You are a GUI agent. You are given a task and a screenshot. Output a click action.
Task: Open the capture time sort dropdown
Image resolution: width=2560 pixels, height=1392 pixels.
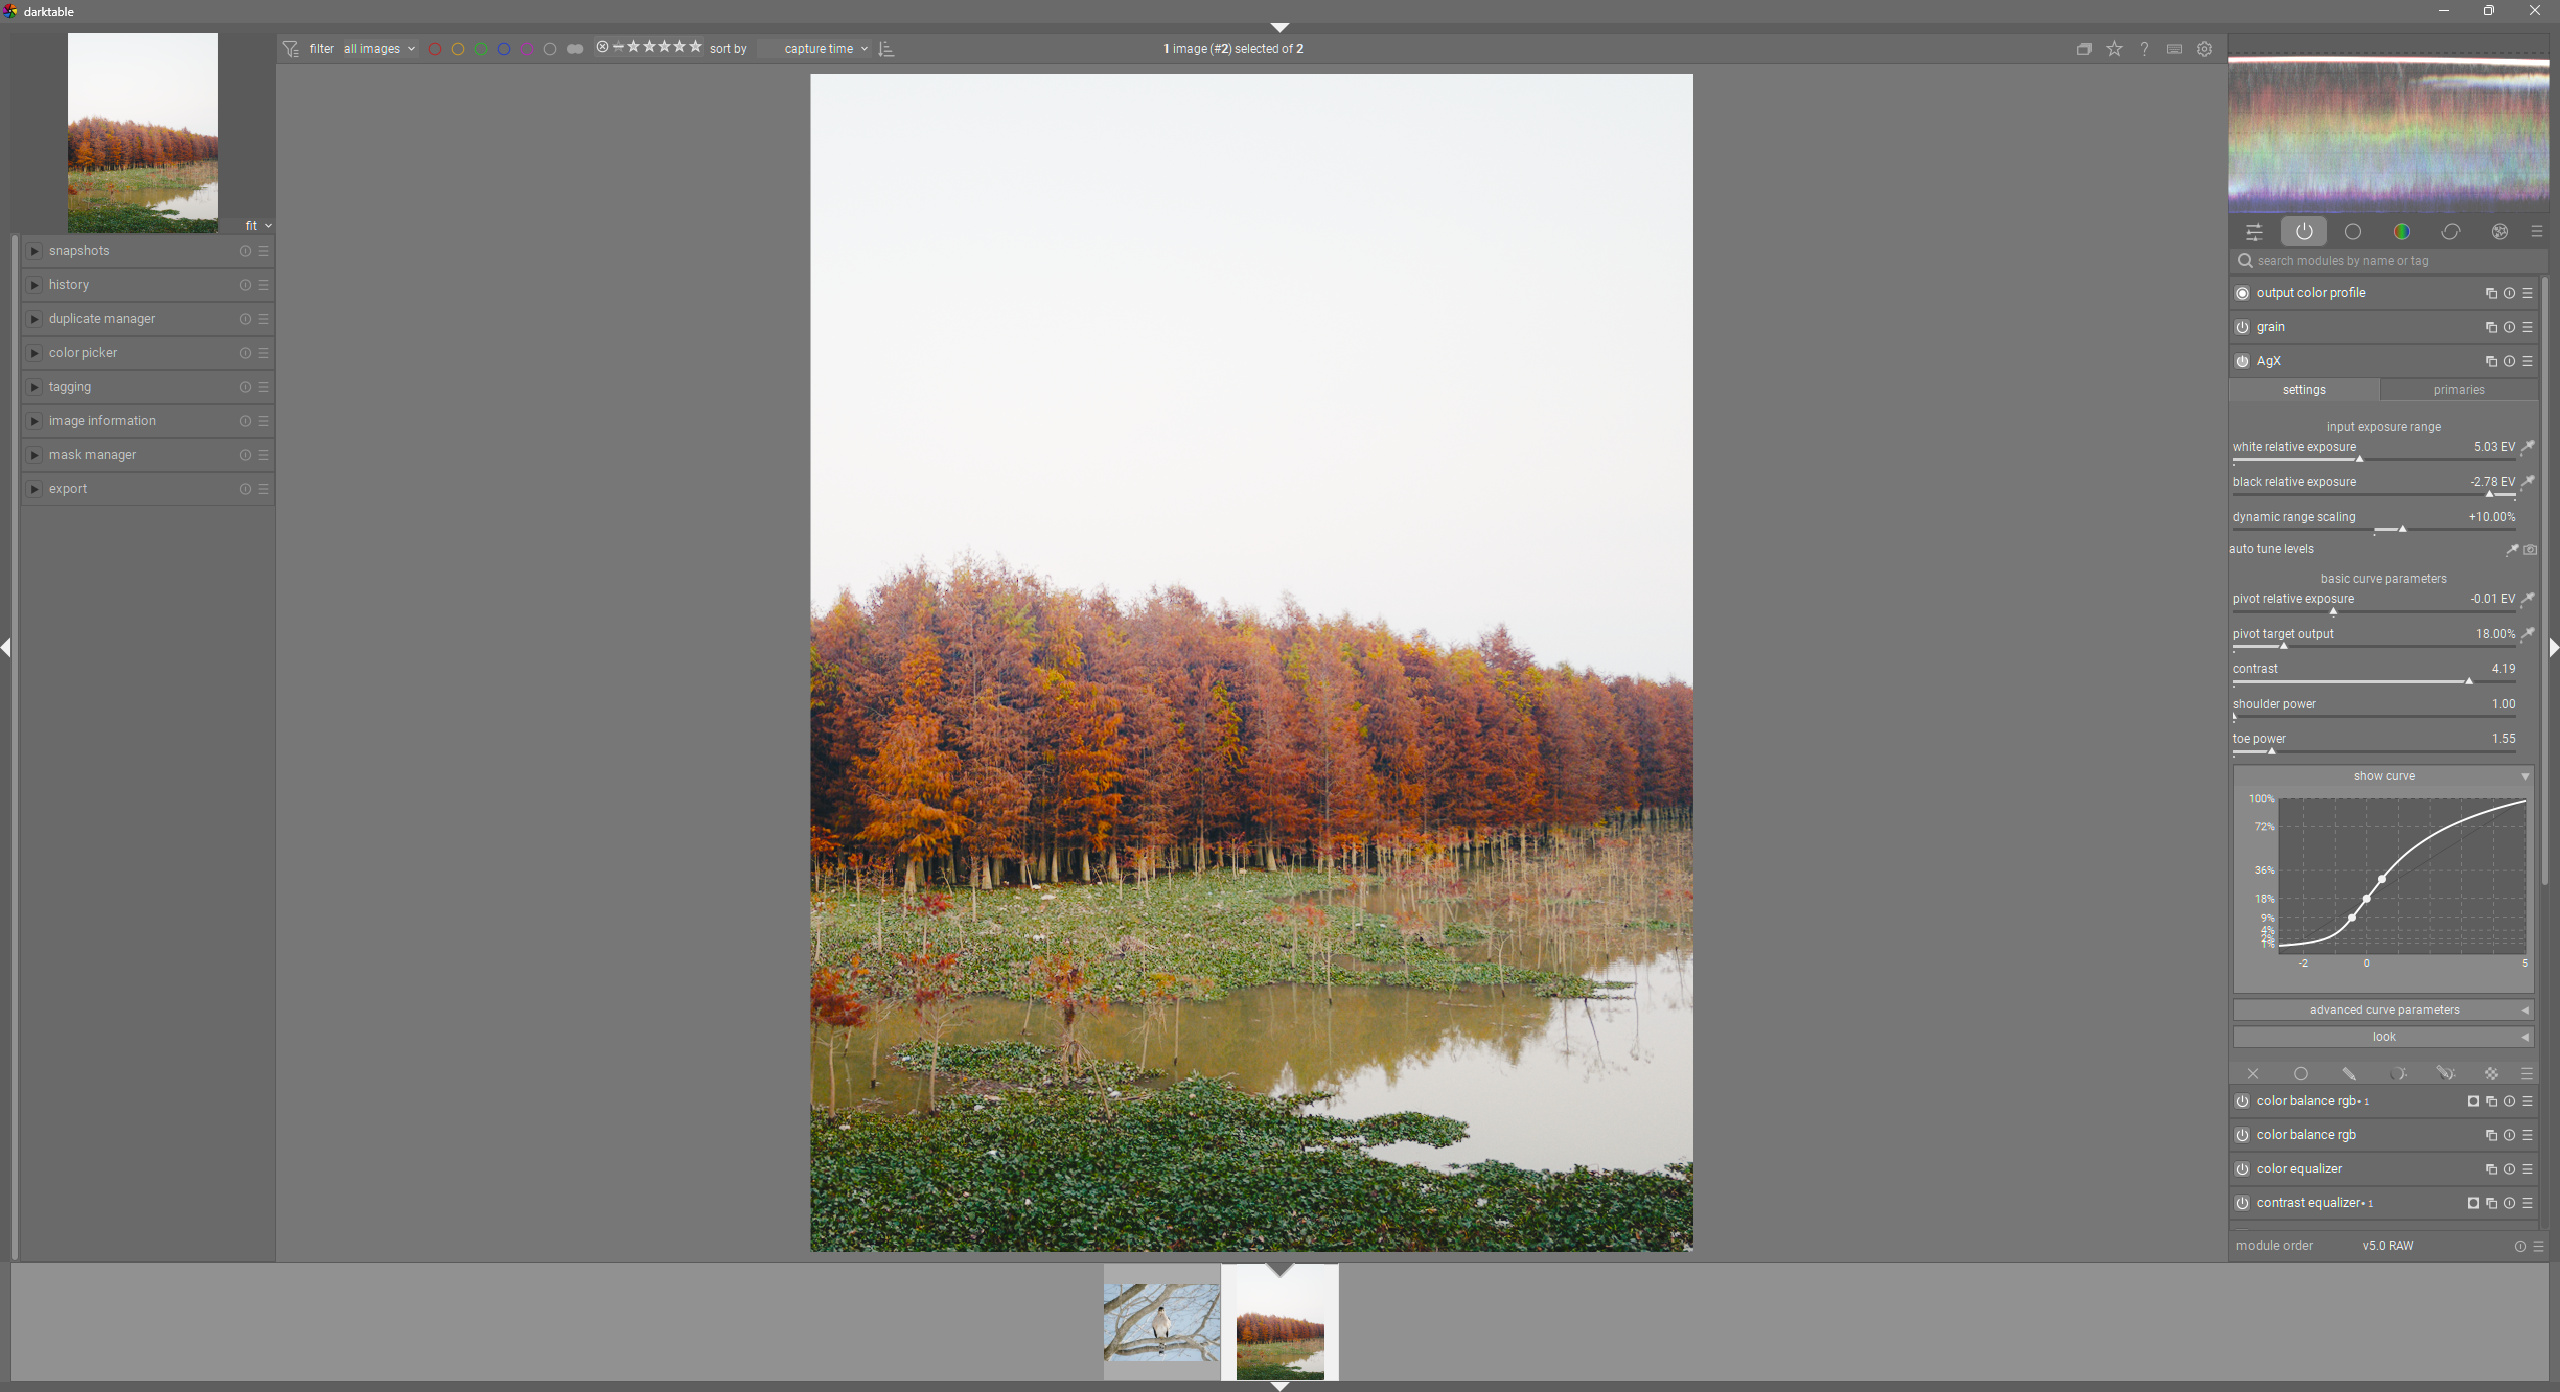[x=820, y=49]
